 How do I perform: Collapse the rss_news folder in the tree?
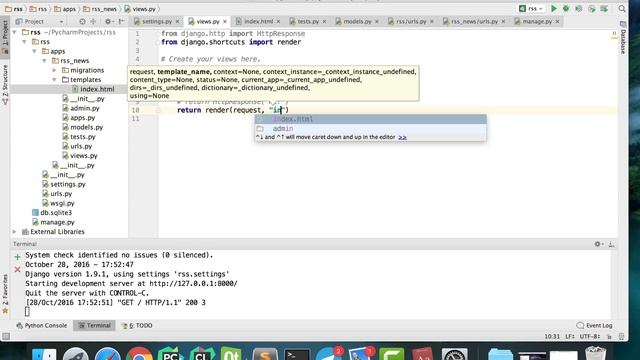(44, 60)
